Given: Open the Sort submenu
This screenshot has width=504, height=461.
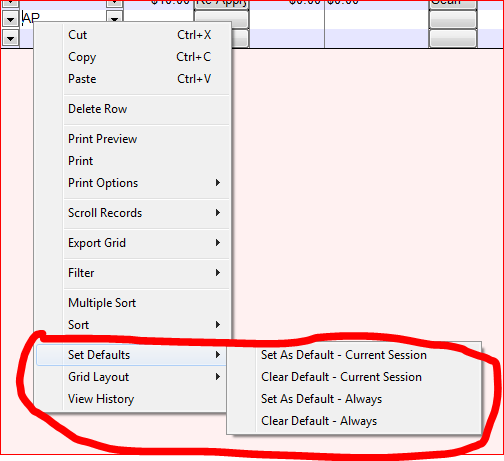Looking at the screenshot, I should (133, 325).
